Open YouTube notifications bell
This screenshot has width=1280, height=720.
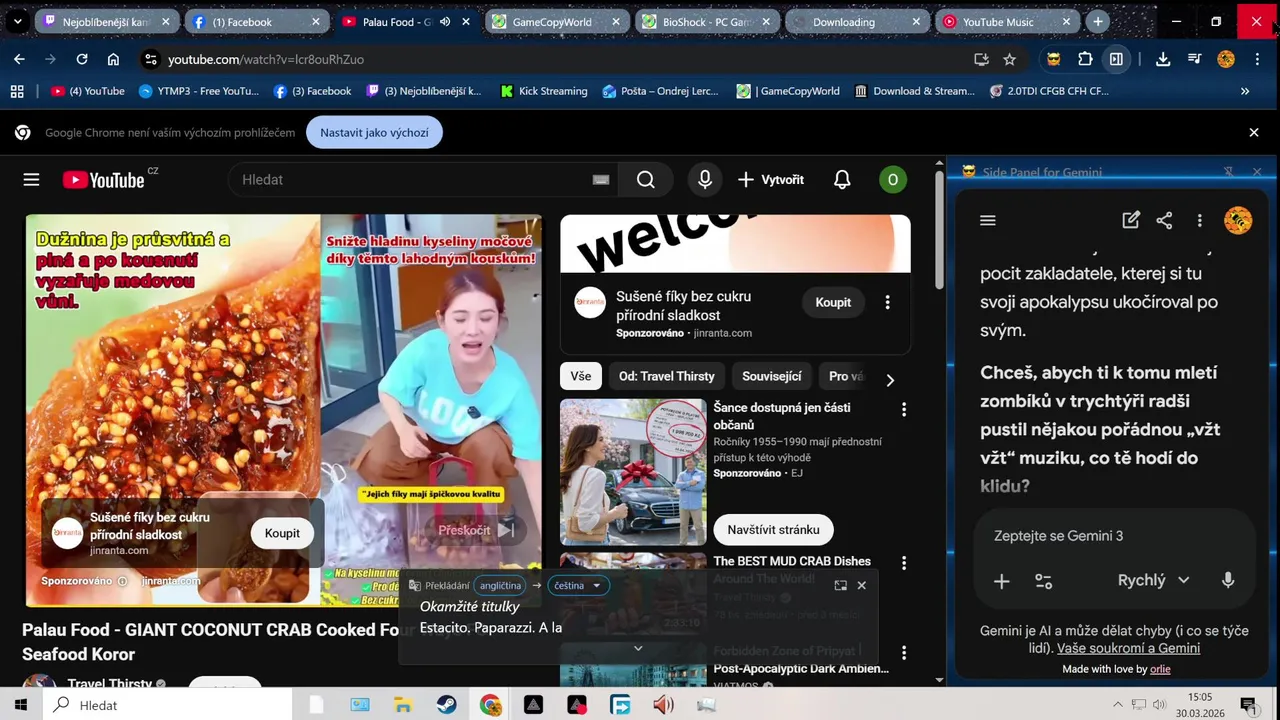coord(842,180)
